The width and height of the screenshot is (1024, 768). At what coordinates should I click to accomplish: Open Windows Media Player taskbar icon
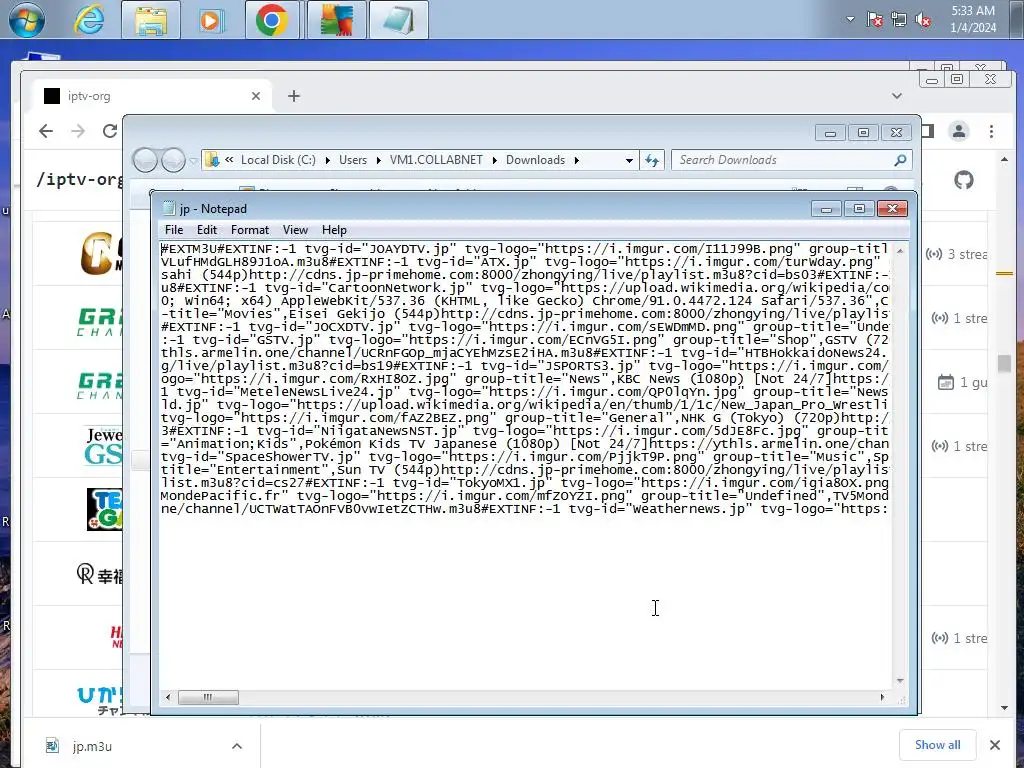pos(210,20)
